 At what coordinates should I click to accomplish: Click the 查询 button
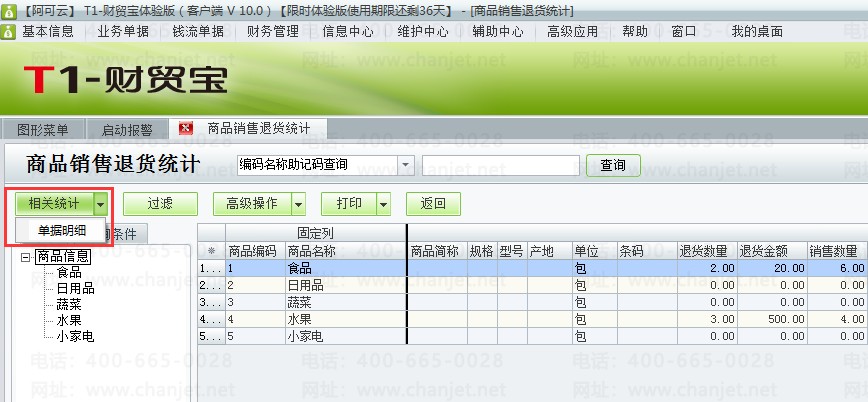point(613,165)
